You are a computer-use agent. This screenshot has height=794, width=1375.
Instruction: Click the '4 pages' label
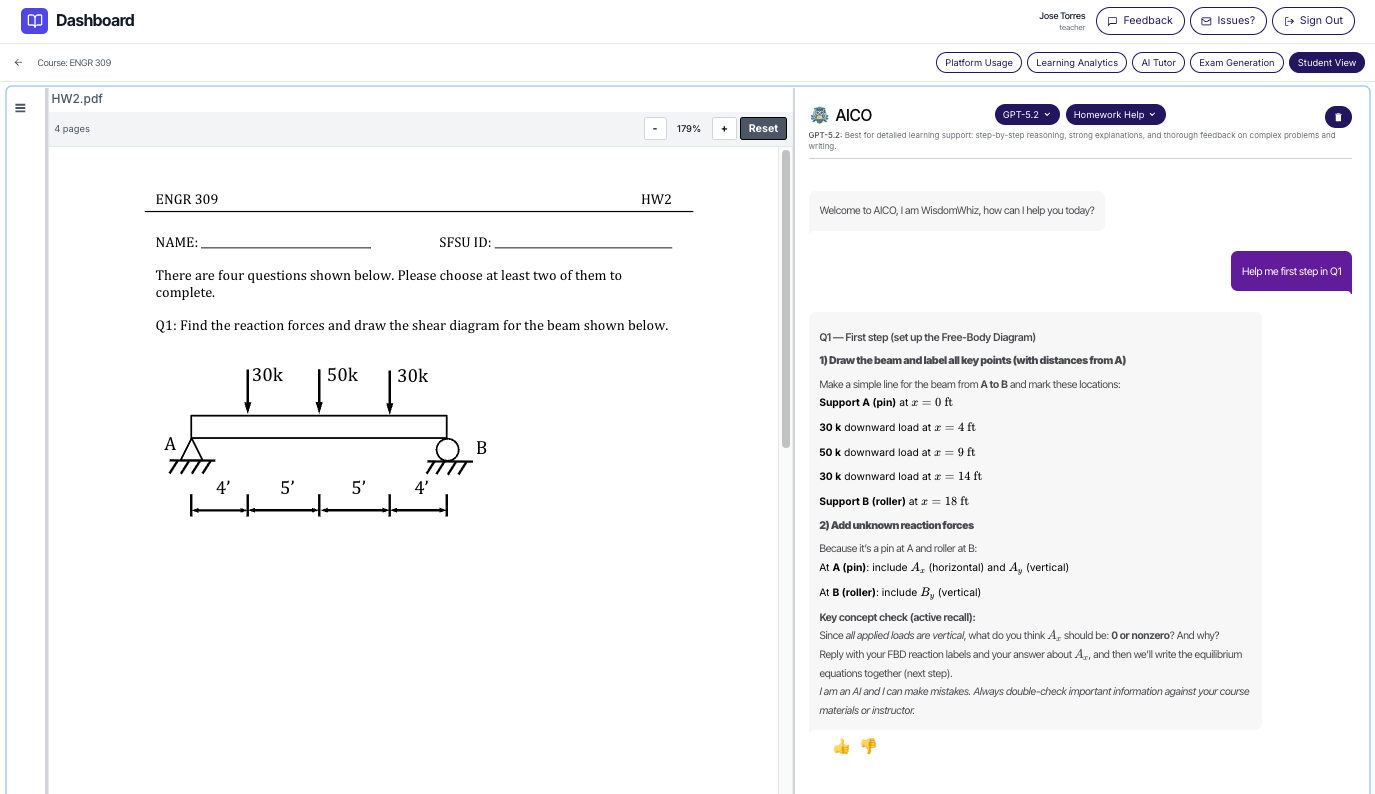tap(72, 129)
